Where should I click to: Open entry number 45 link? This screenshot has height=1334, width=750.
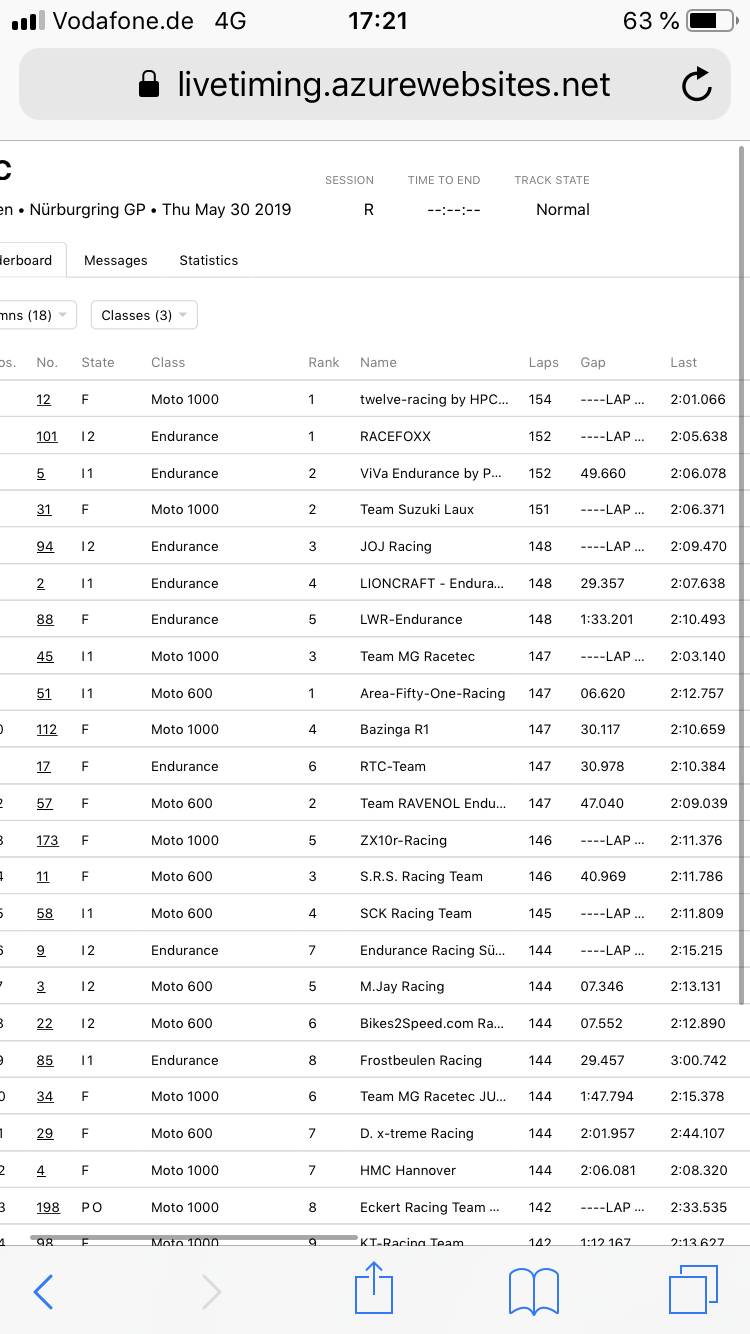45,656
